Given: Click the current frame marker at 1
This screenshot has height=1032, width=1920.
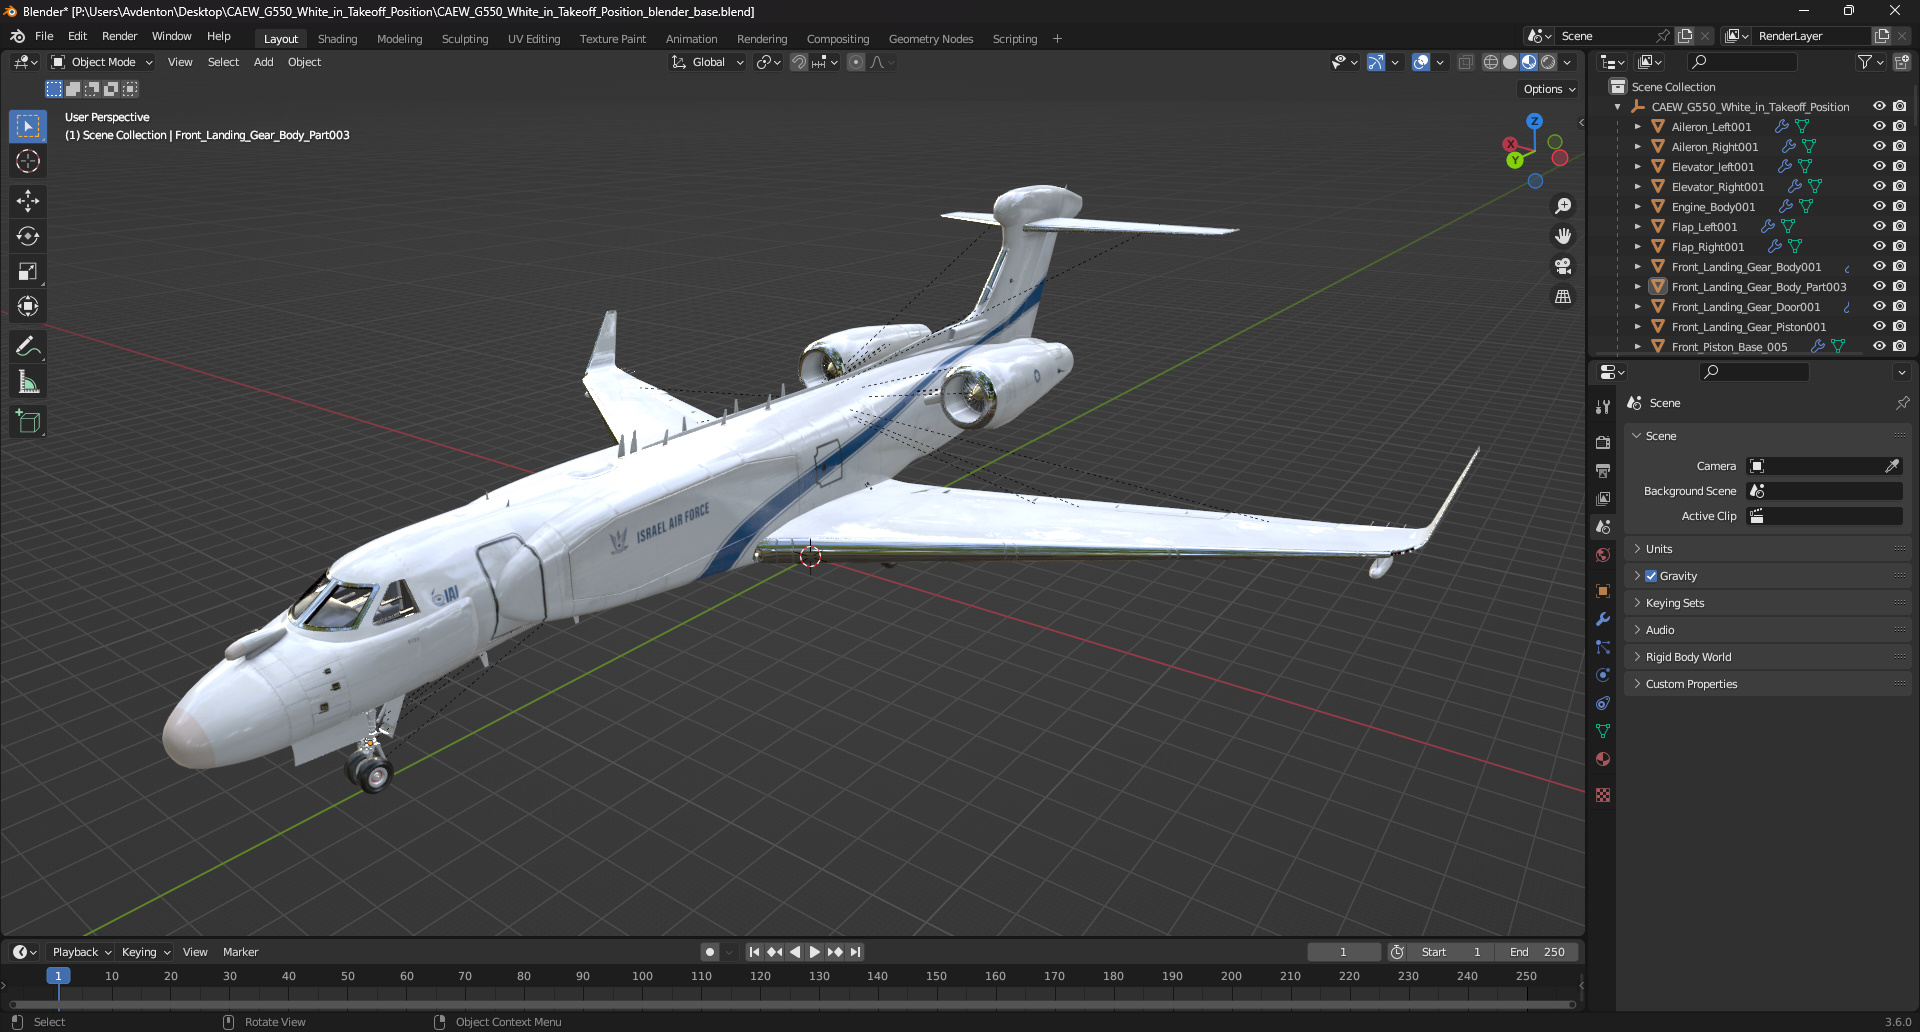Looking at the screenshot, I should pos(58,976).
